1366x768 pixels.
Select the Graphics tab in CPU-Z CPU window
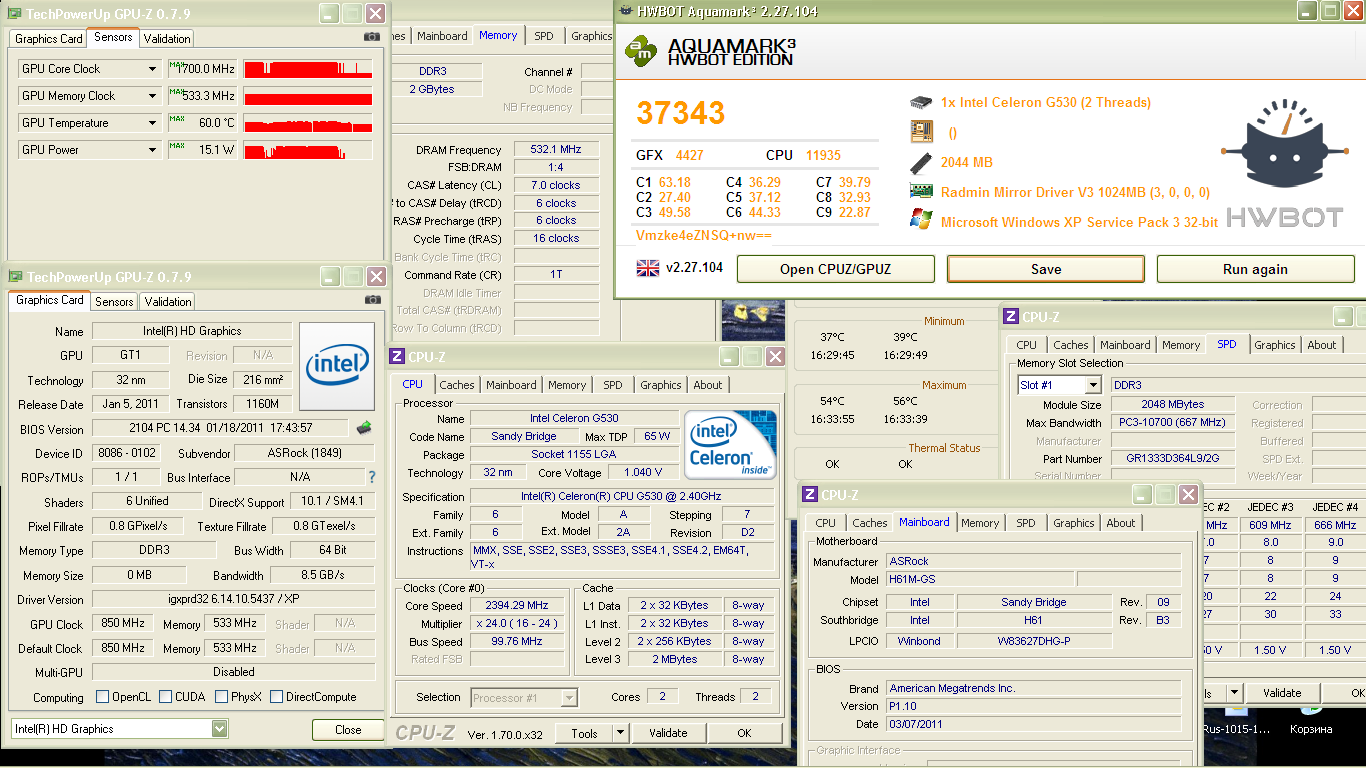click(661, 385)
